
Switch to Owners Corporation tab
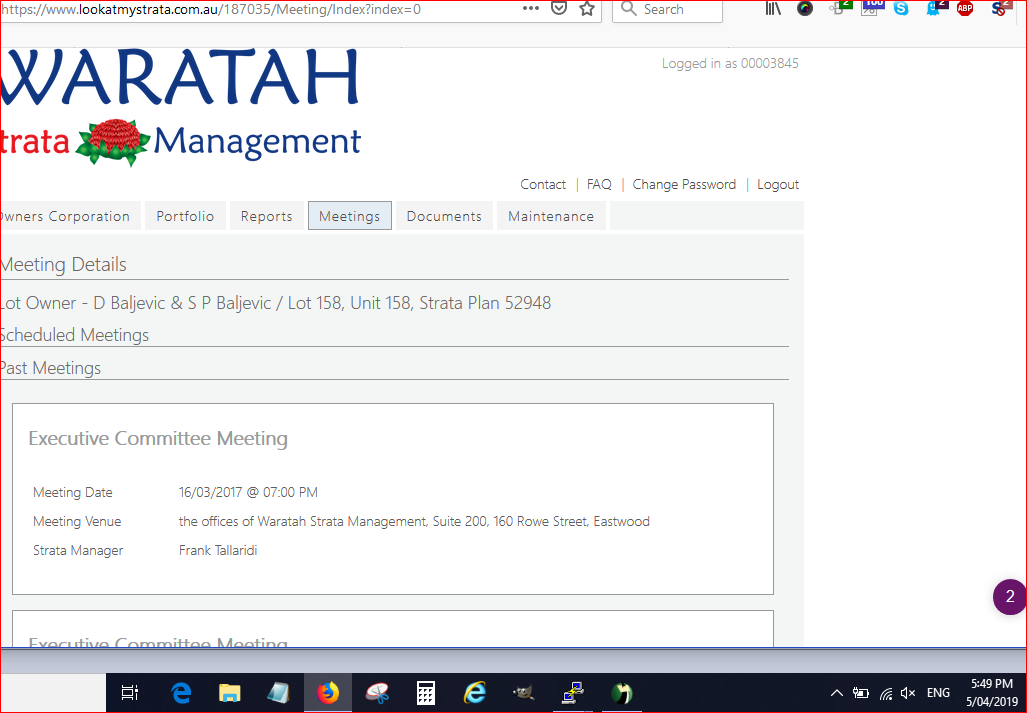[x=70, y=216]
